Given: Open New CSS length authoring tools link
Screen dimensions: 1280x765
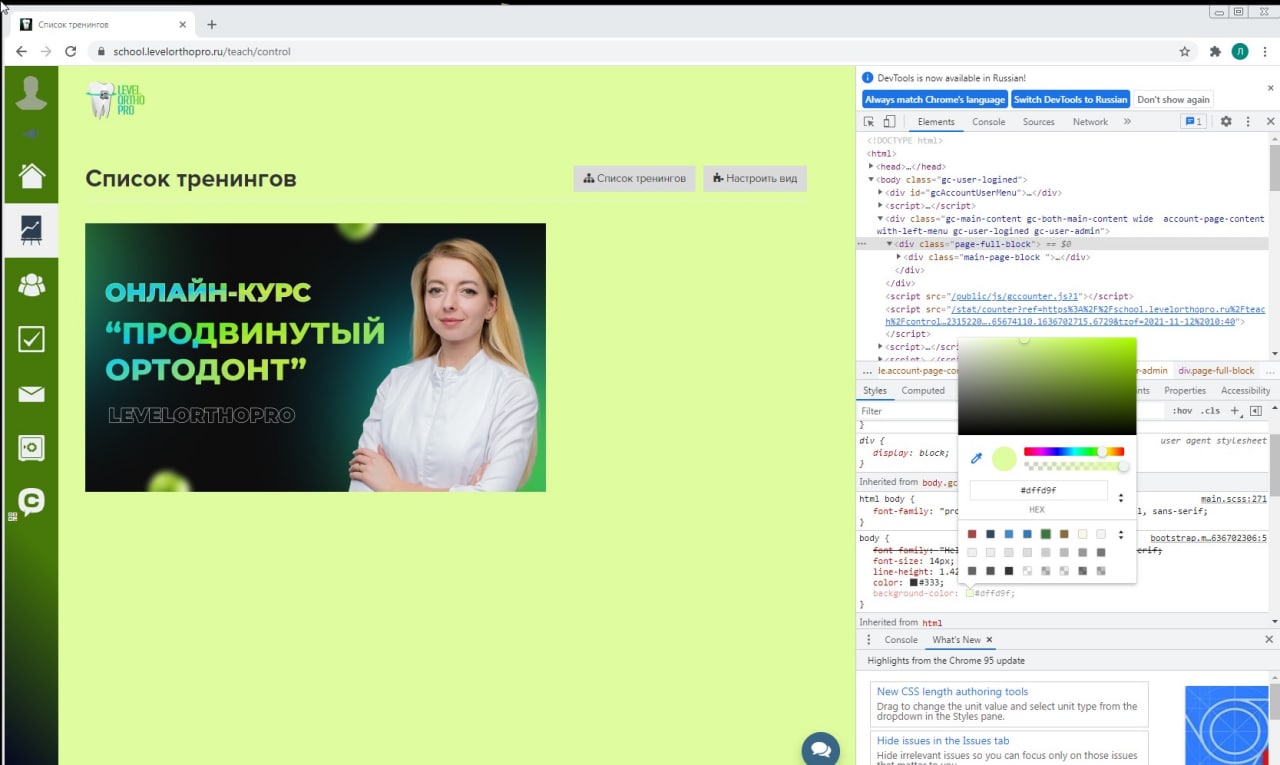Looking at the screenshot, I should pyautogui.click(x=952, y=691).
